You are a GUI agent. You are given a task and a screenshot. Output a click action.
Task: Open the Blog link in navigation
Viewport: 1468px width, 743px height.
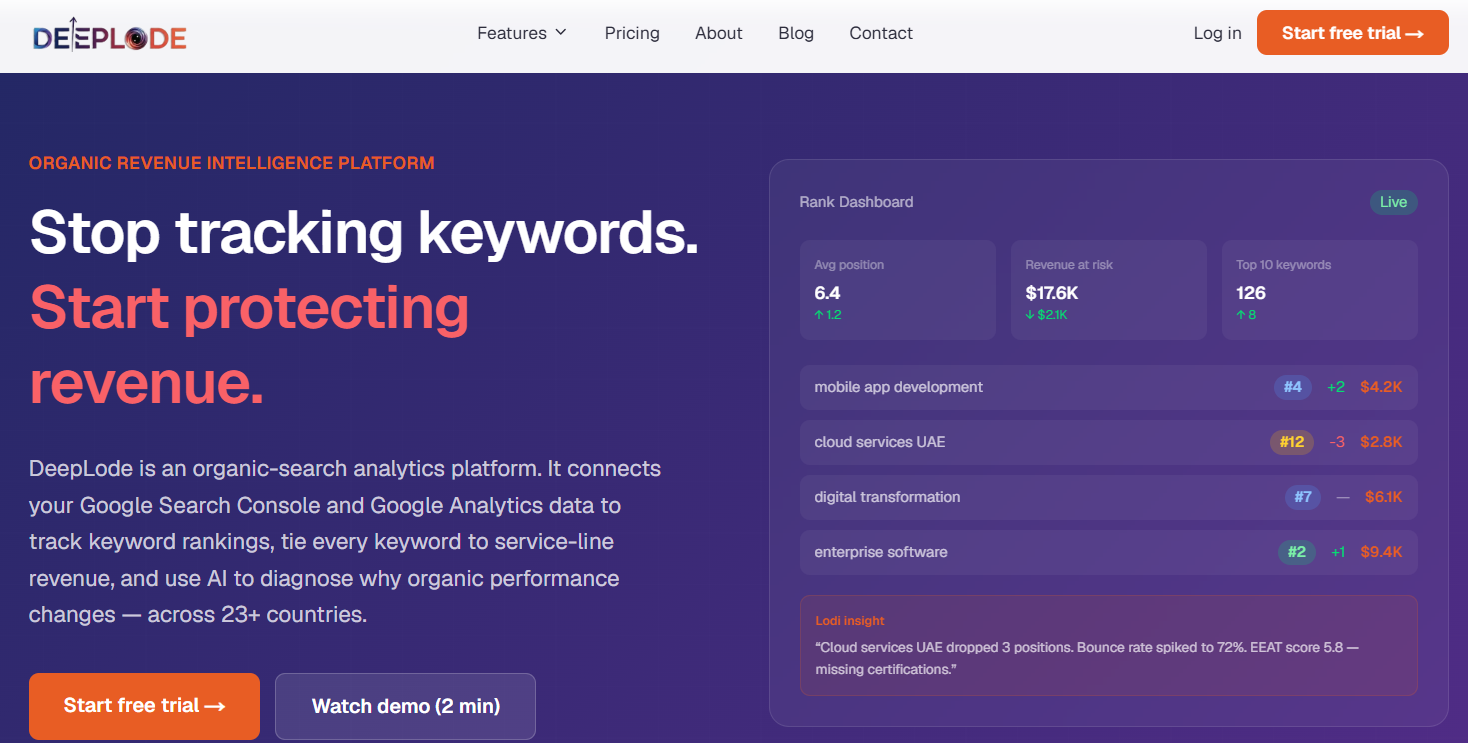point(796,33)
